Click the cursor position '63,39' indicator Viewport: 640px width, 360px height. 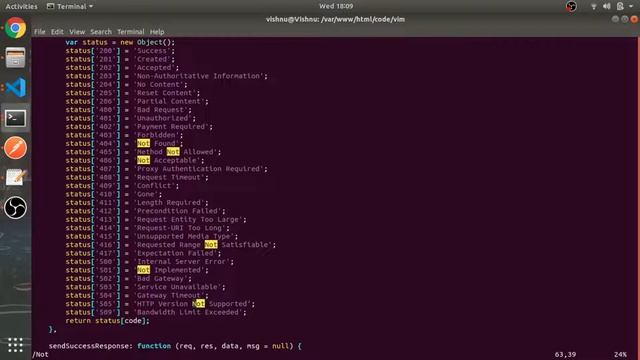(565, 355)
